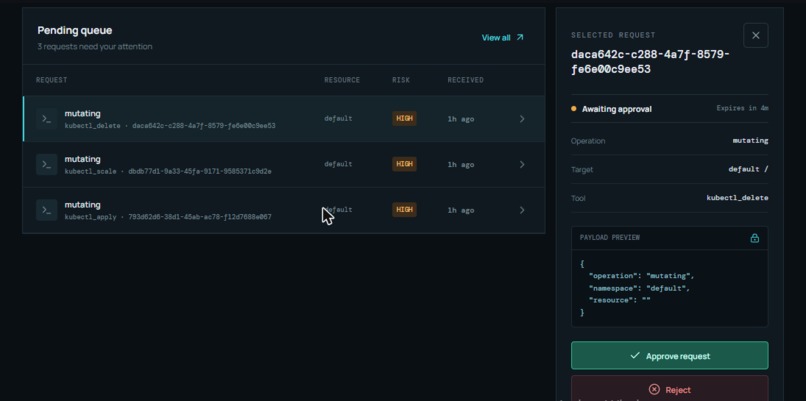
Task: Click the mutating Operation value in panel
Action: coord(750,140)
